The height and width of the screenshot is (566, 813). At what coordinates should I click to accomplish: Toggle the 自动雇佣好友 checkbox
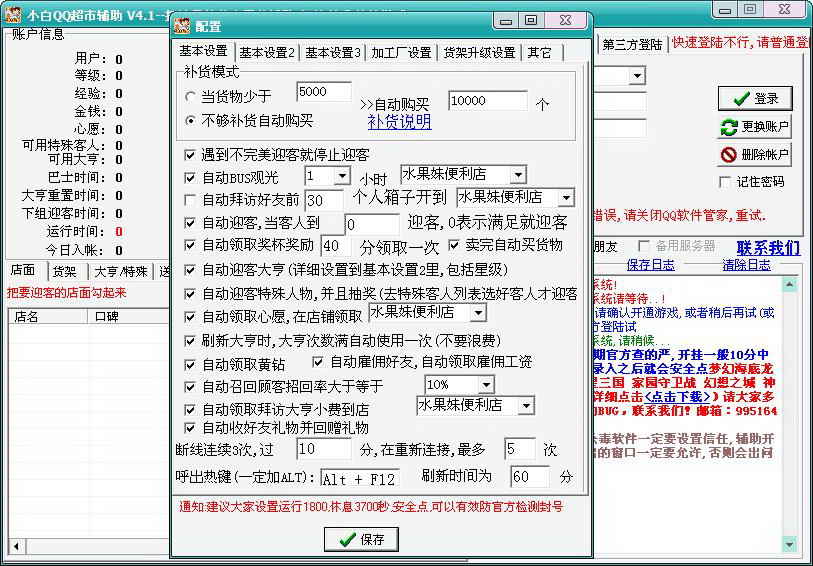pyautogui.click(x=318, y=361)
